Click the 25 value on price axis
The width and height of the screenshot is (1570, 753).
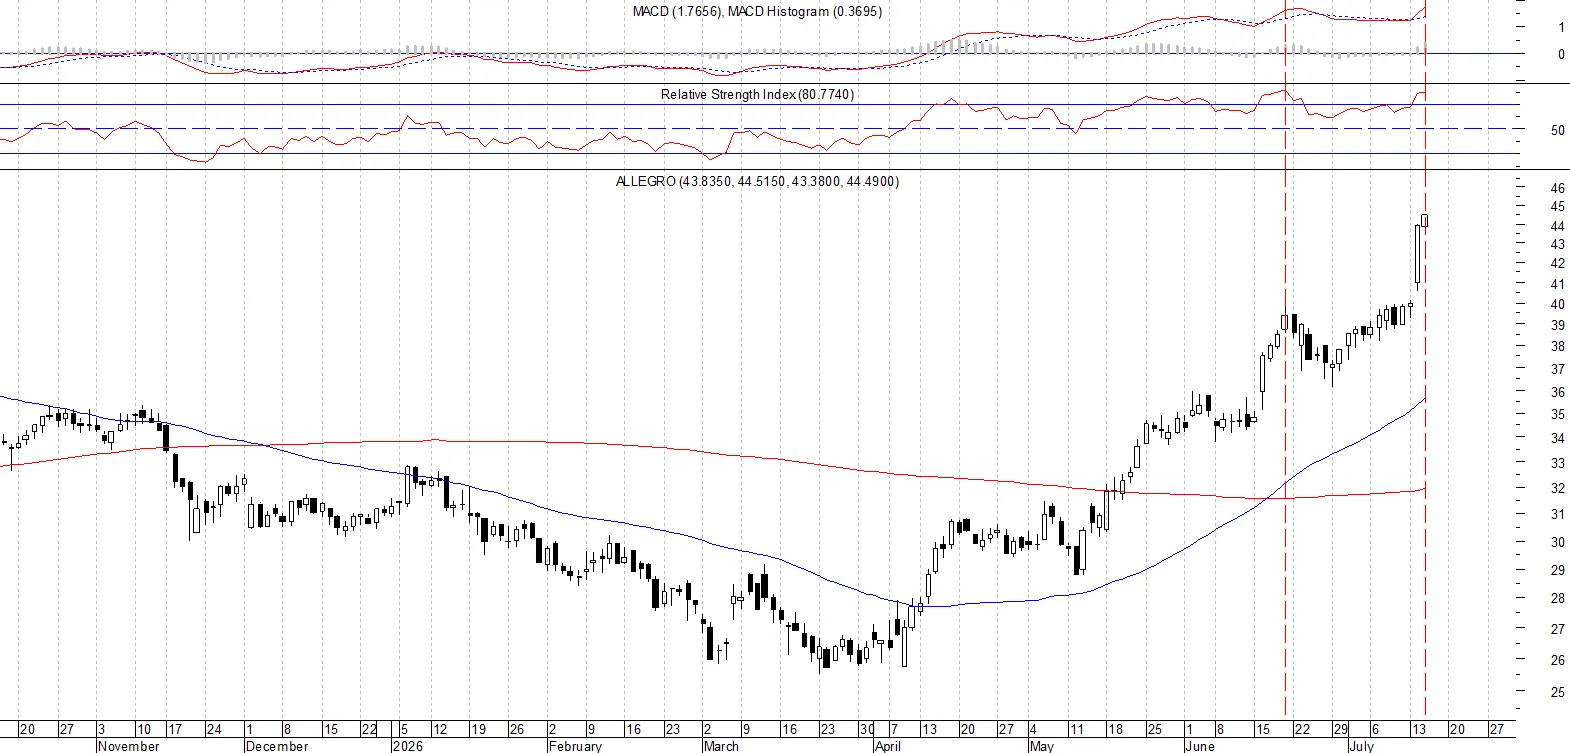(x=1557, y=691)
